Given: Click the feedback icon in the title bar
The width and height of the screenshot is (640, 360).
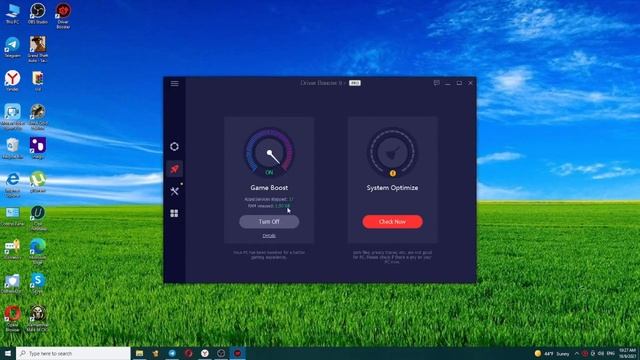Looking at the screenshot, I should [436, 83].
